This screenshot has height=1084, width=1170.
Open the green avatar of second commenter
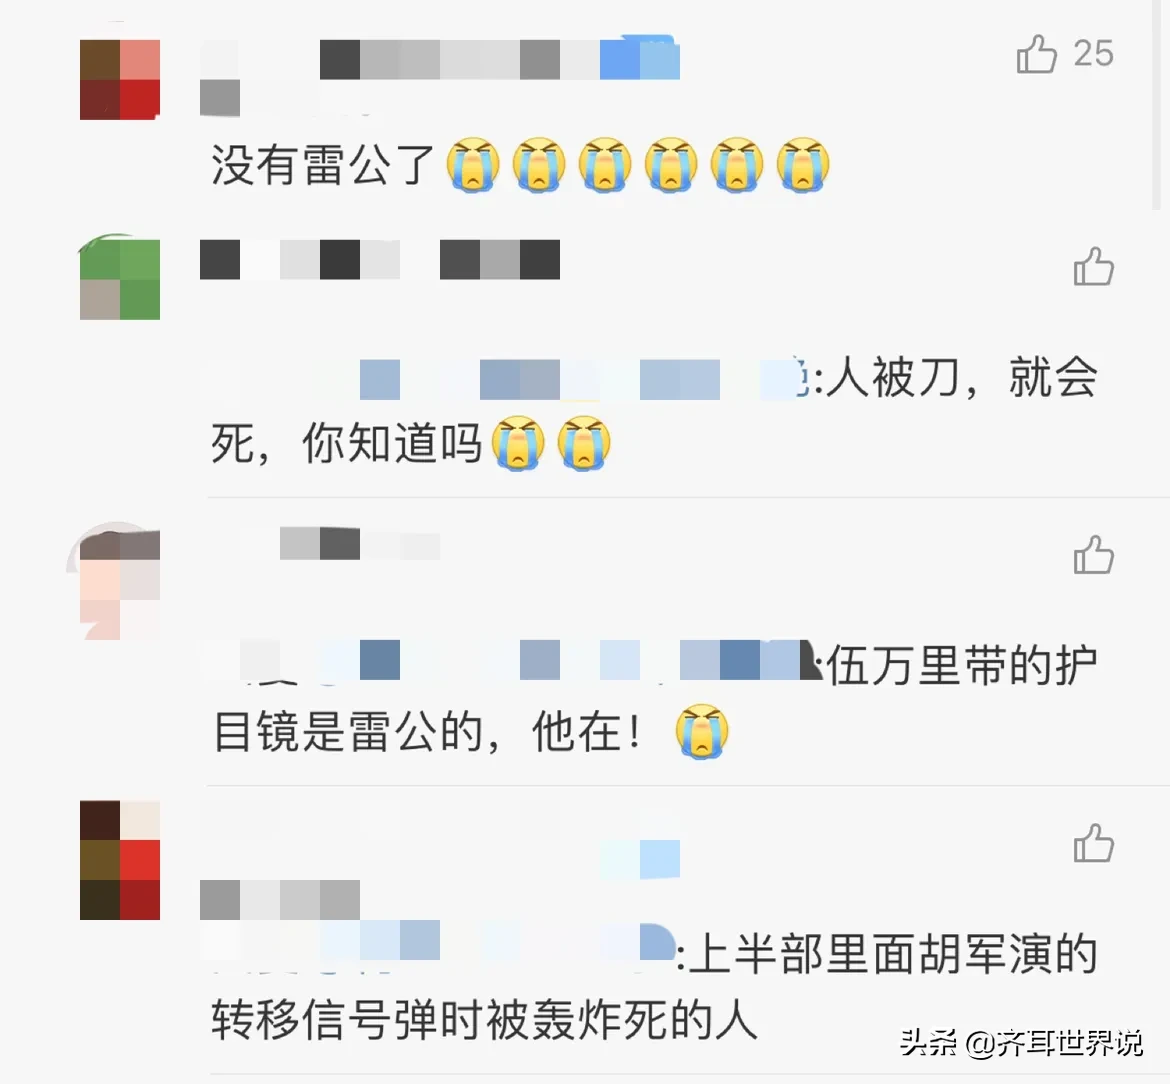tap(120, 278)
